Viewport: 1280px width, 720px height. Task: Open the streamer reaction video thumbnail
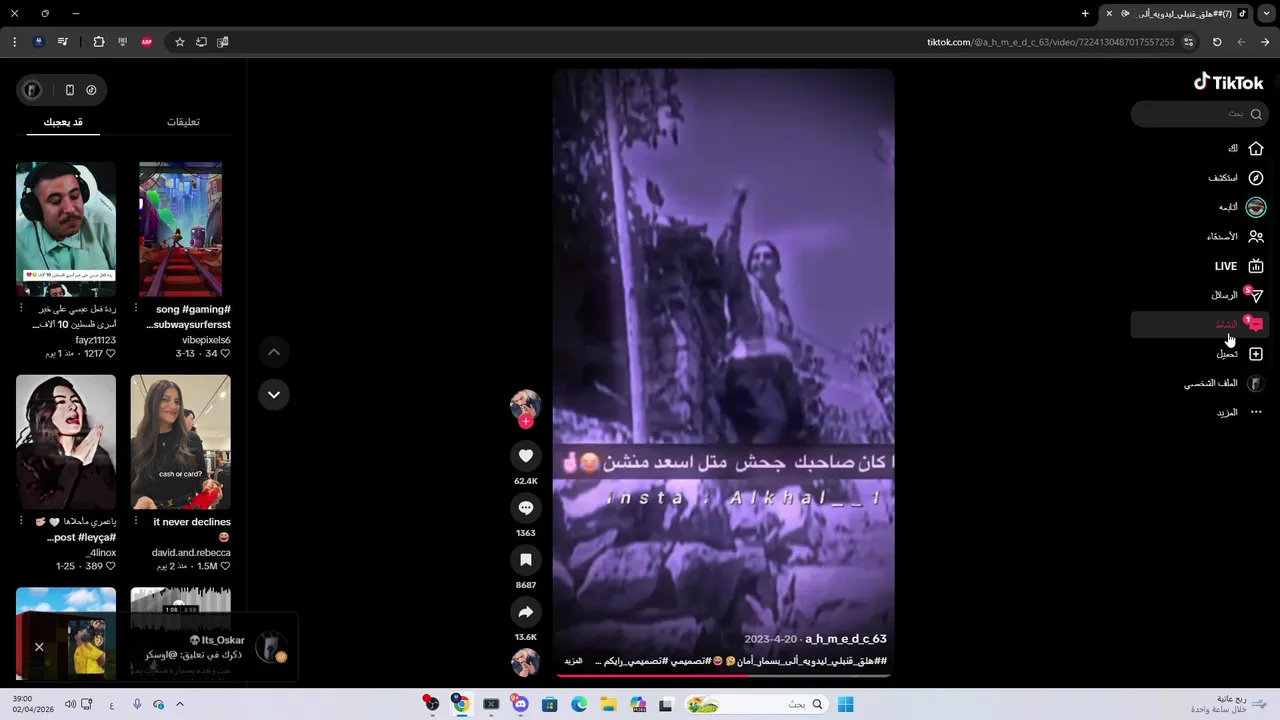point(66,229)
